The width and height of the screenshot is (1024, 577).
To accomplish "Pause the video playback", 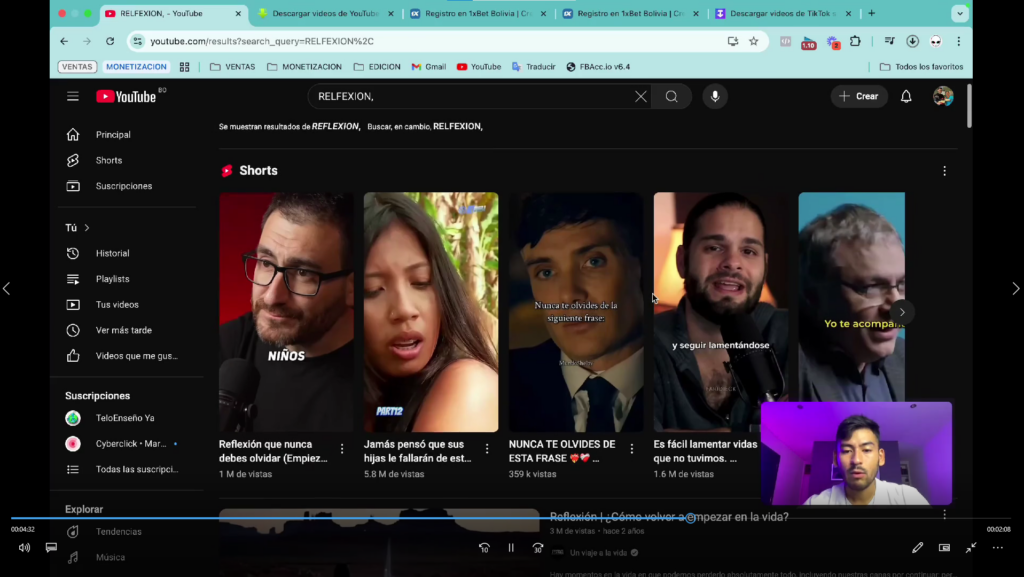I will point(511,548).
